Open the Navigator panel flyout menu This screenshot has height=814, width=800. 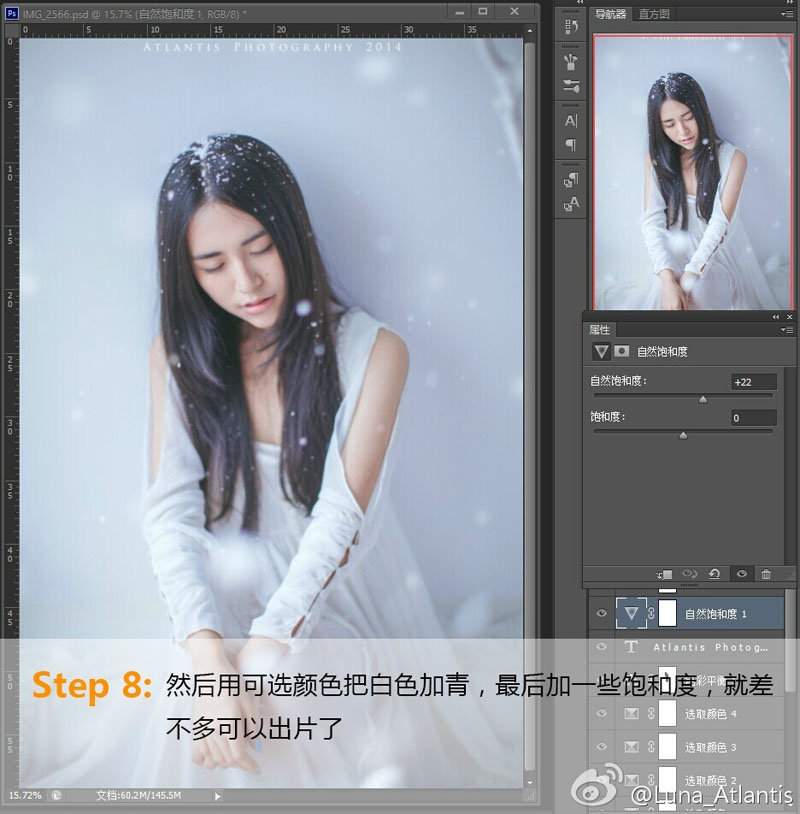click(x=787, y=14)
